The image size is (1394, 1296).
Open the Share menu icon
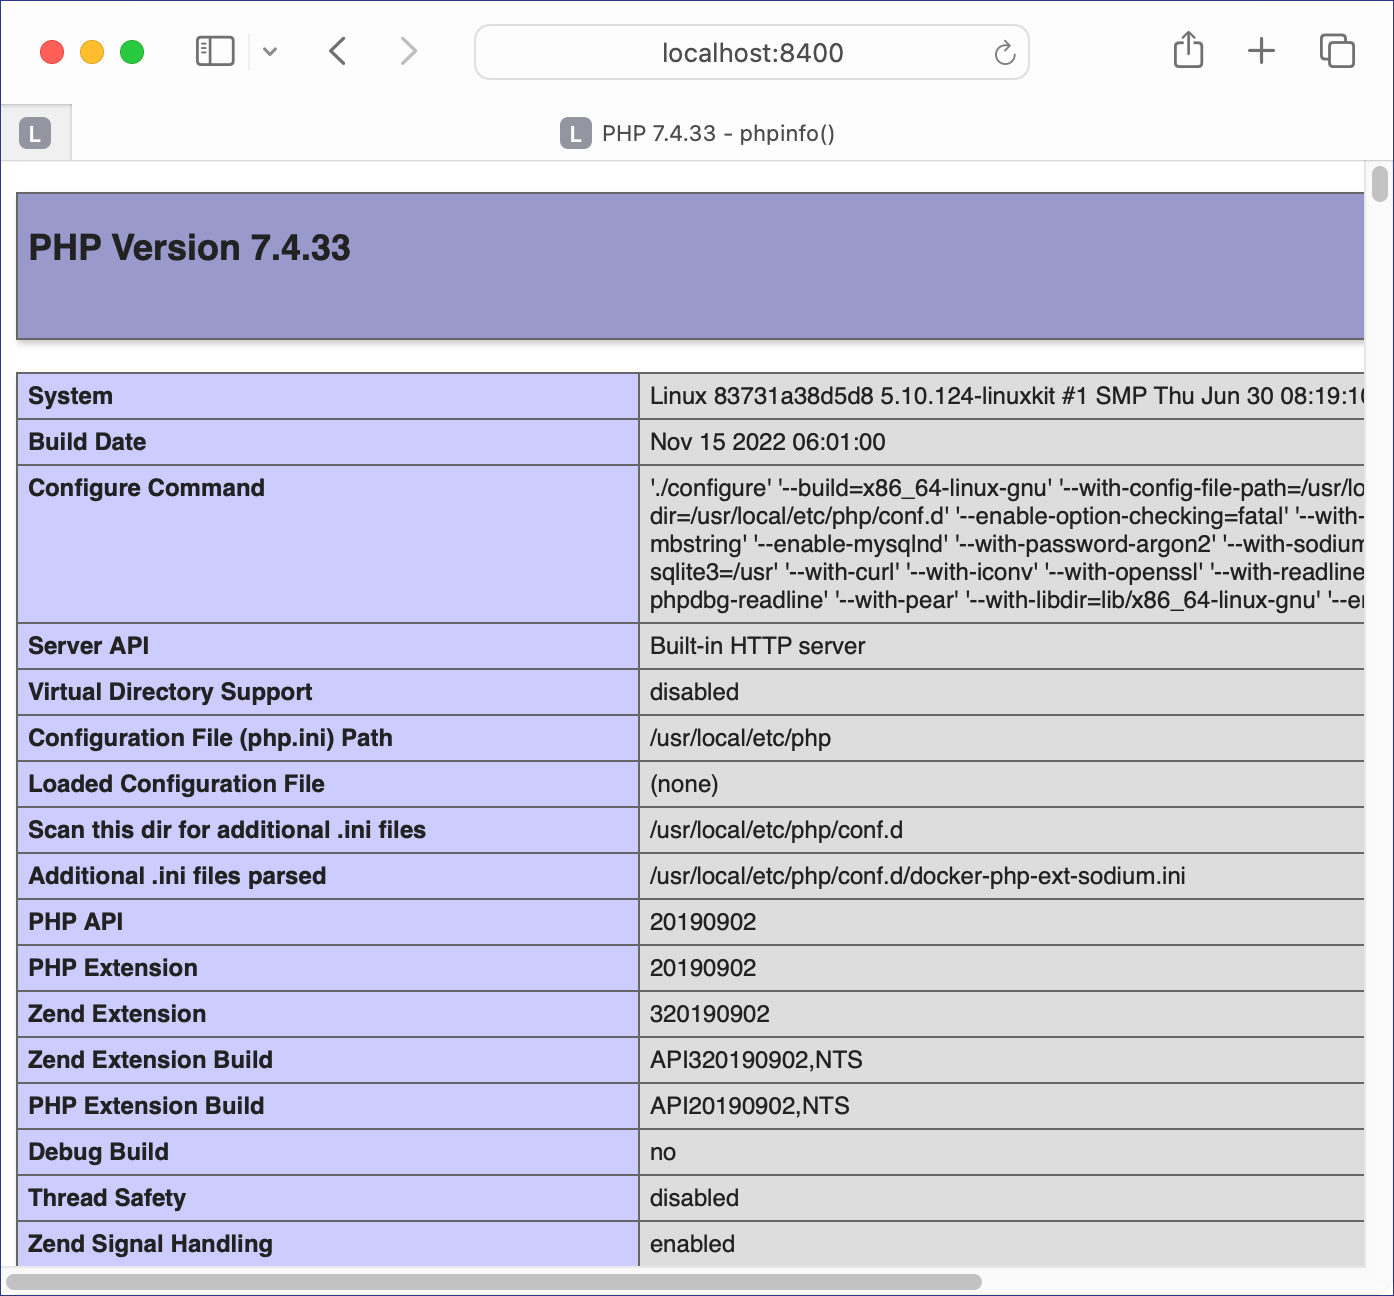(x=1188, y=50)
